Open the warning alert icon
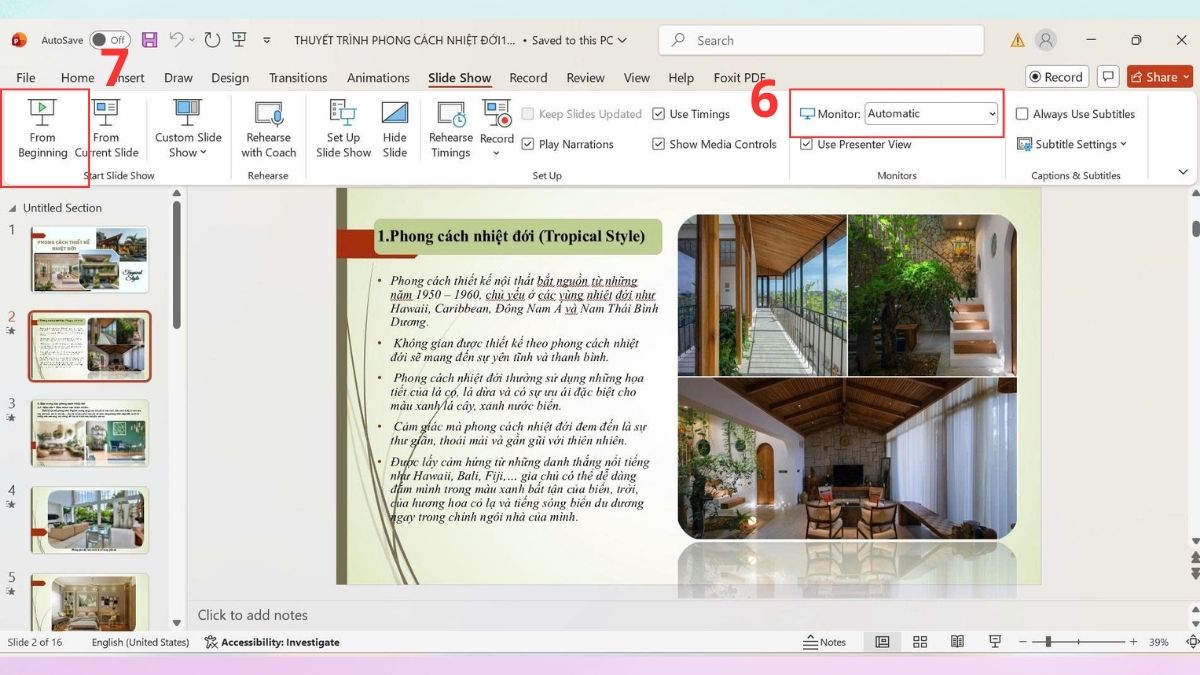1200x675 pixels. point(1017,40)
